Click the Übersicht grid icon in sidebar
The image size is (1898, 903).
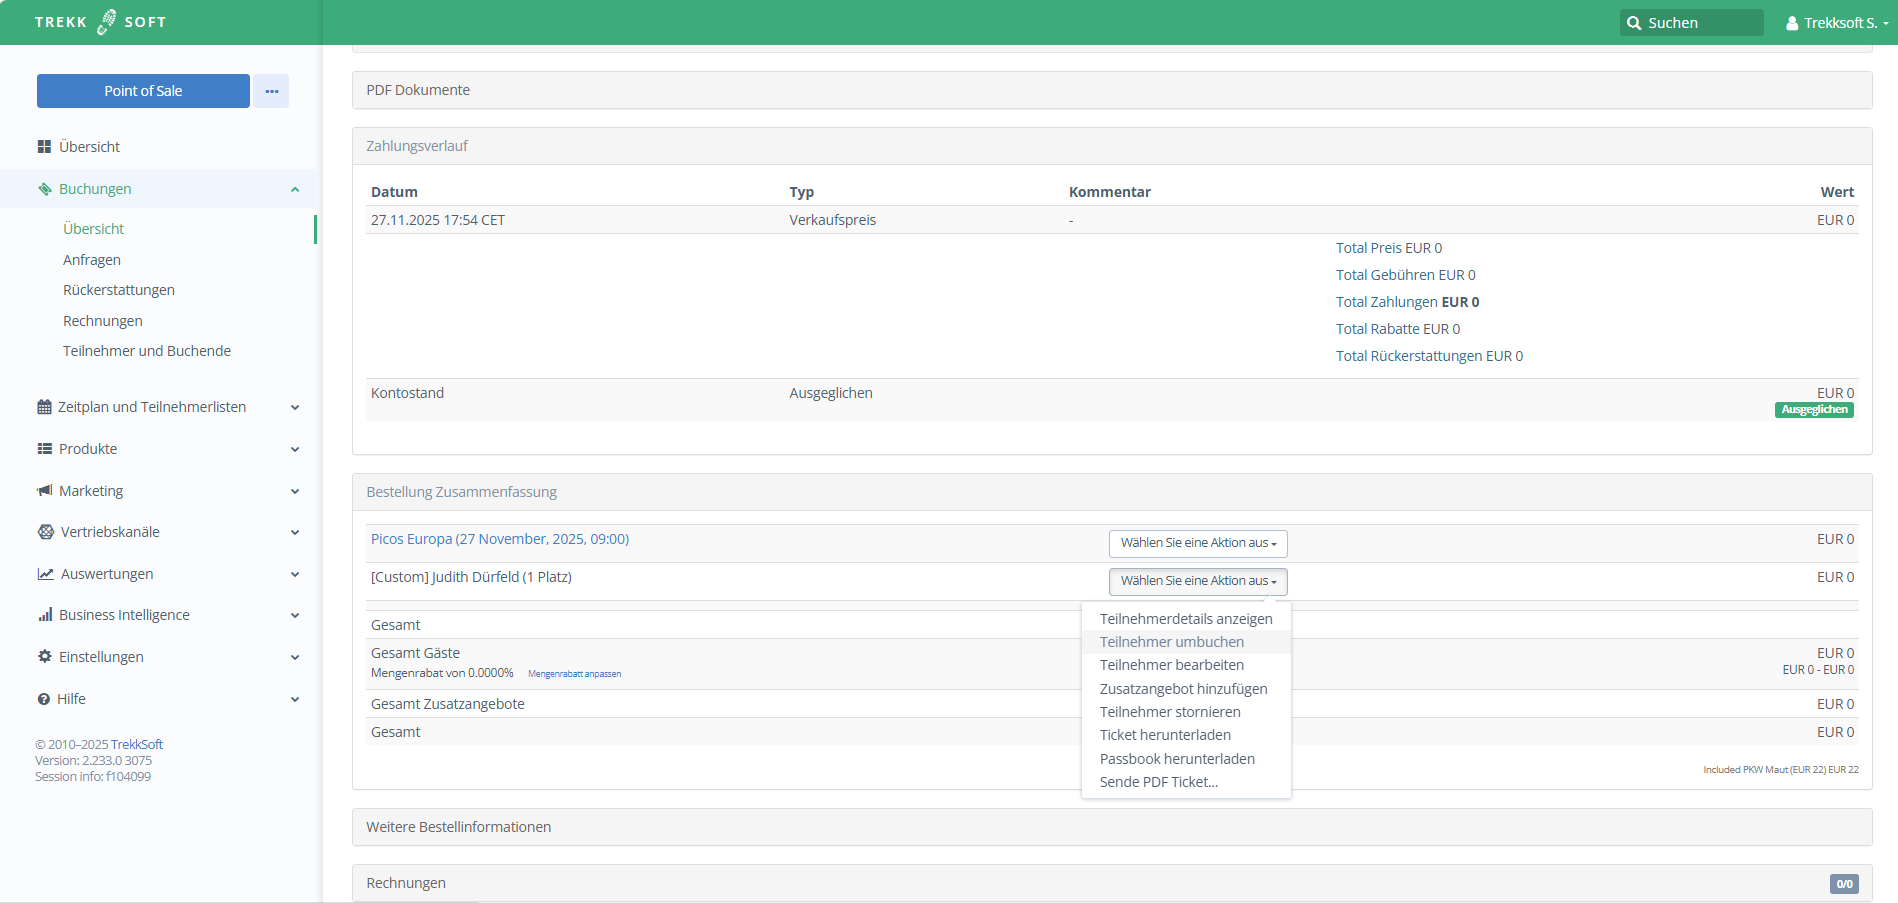[x=44, y=147]
